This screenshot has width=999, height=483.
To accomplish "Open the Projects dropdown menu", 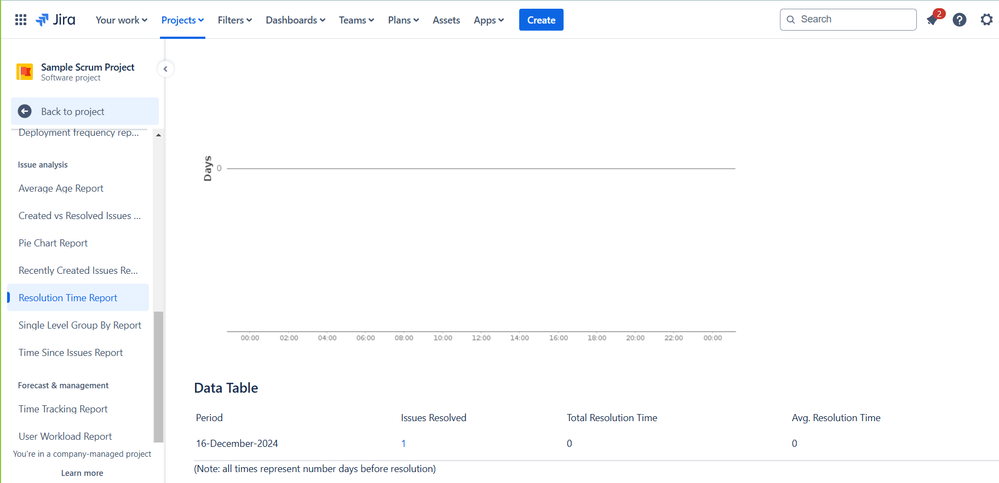I will point(182,20).
